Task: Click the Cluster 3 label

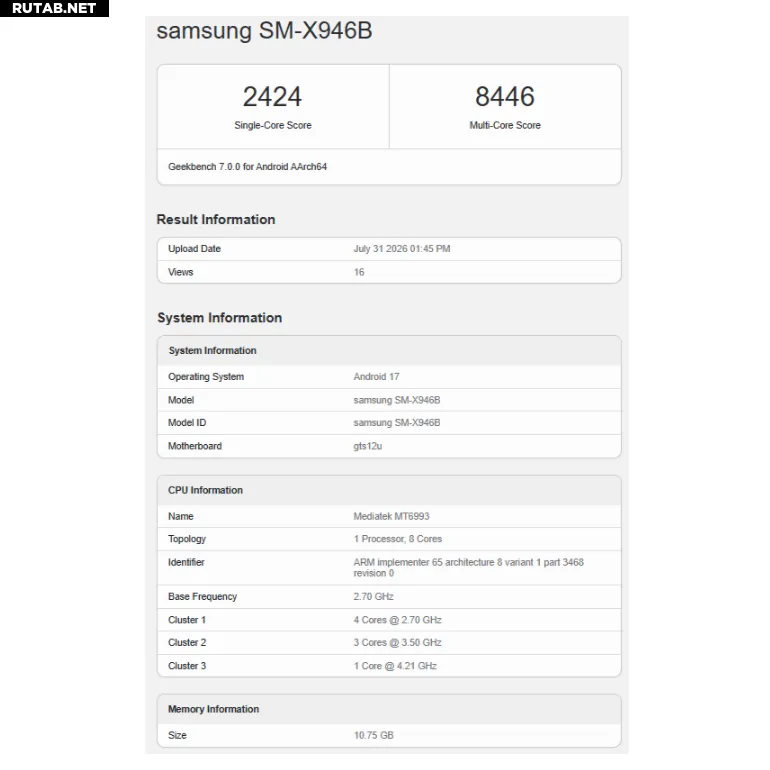Action: point(187,666)
